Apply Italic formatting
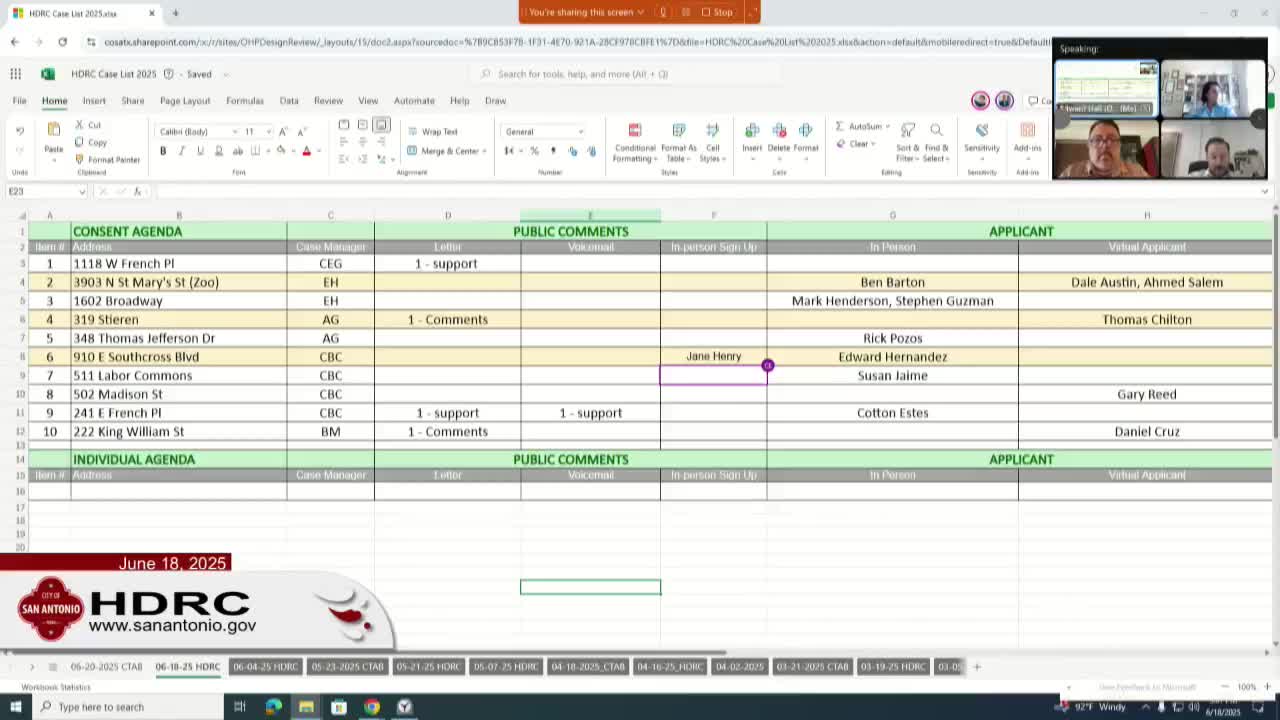This screenshot has width=1280, height=720. coord(181,151)
